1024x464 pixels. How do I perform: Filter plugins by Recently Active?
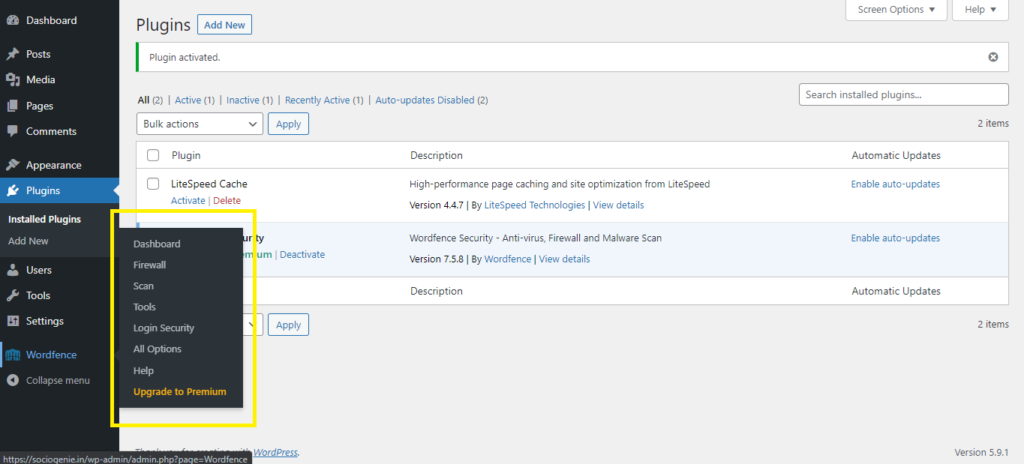coord(317,101)
